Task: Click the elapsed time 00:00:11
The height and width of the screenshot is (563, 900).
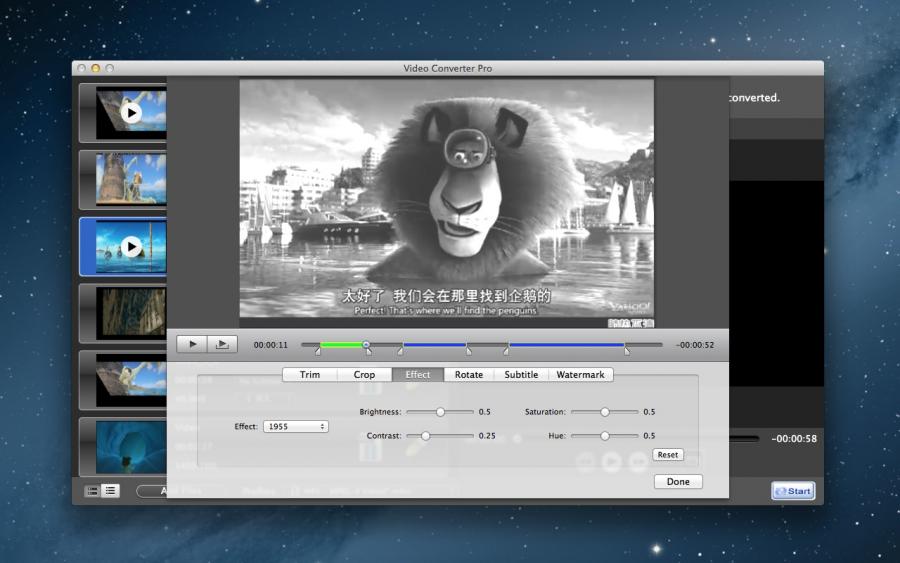Action: 271,345
